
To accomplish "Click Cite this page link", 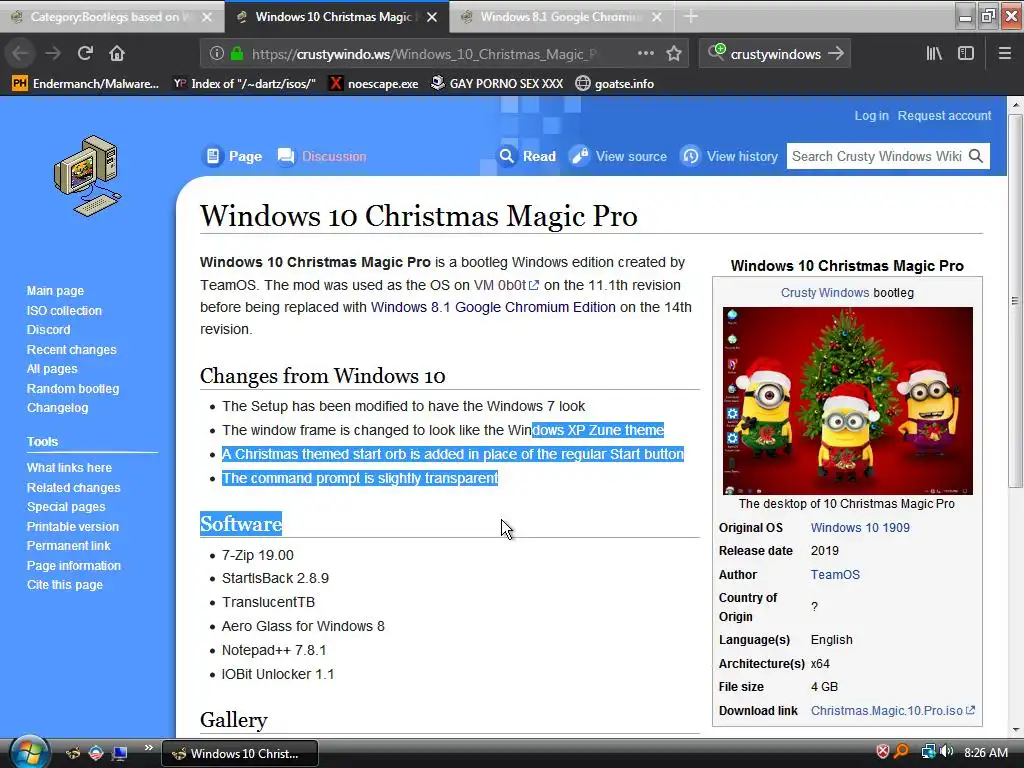I will coord(65,584).
